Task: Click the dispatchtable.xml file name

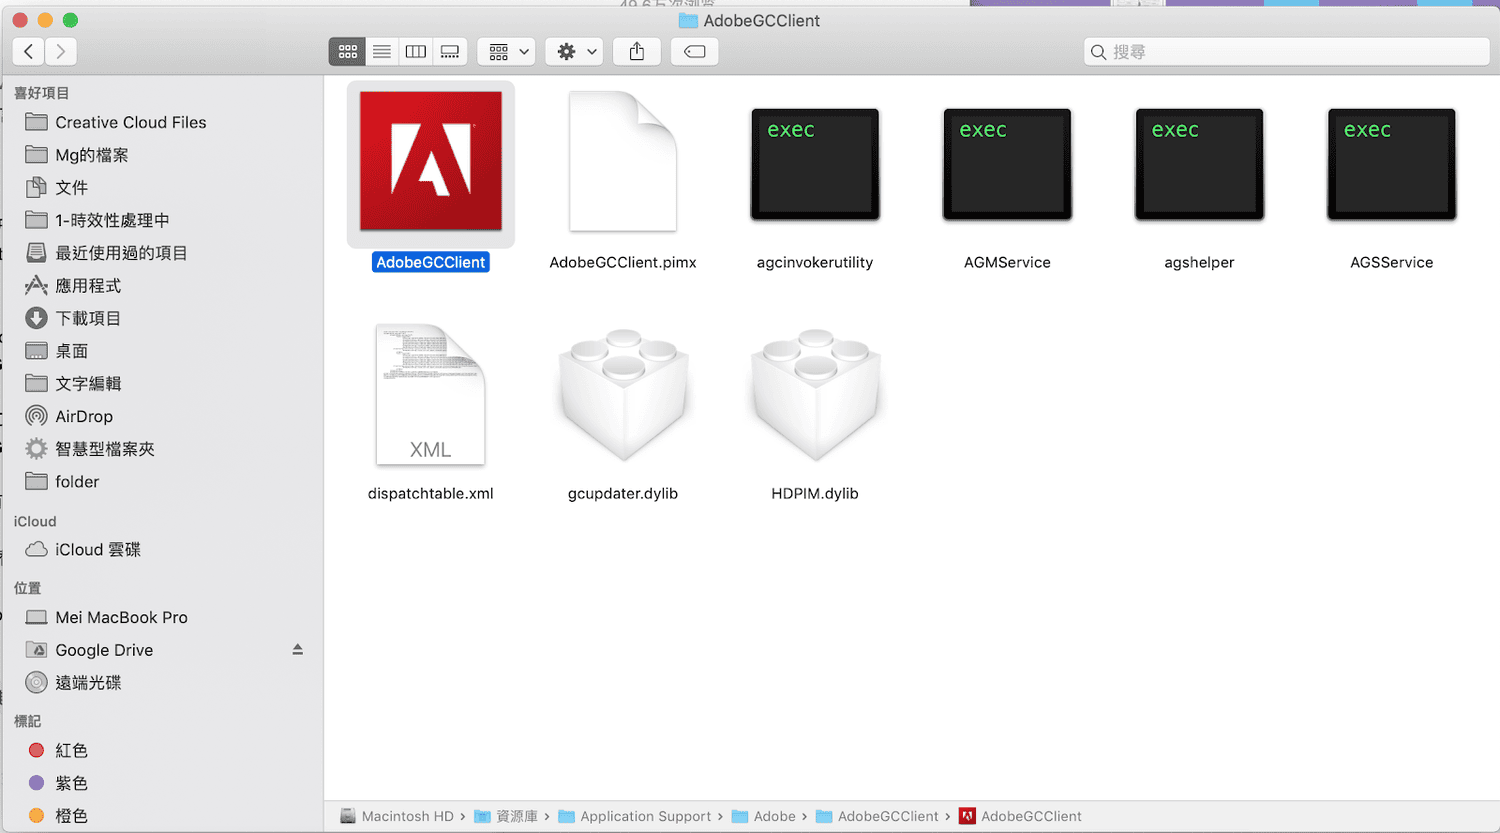Action: pyautogui.click(x=431, y=493)
